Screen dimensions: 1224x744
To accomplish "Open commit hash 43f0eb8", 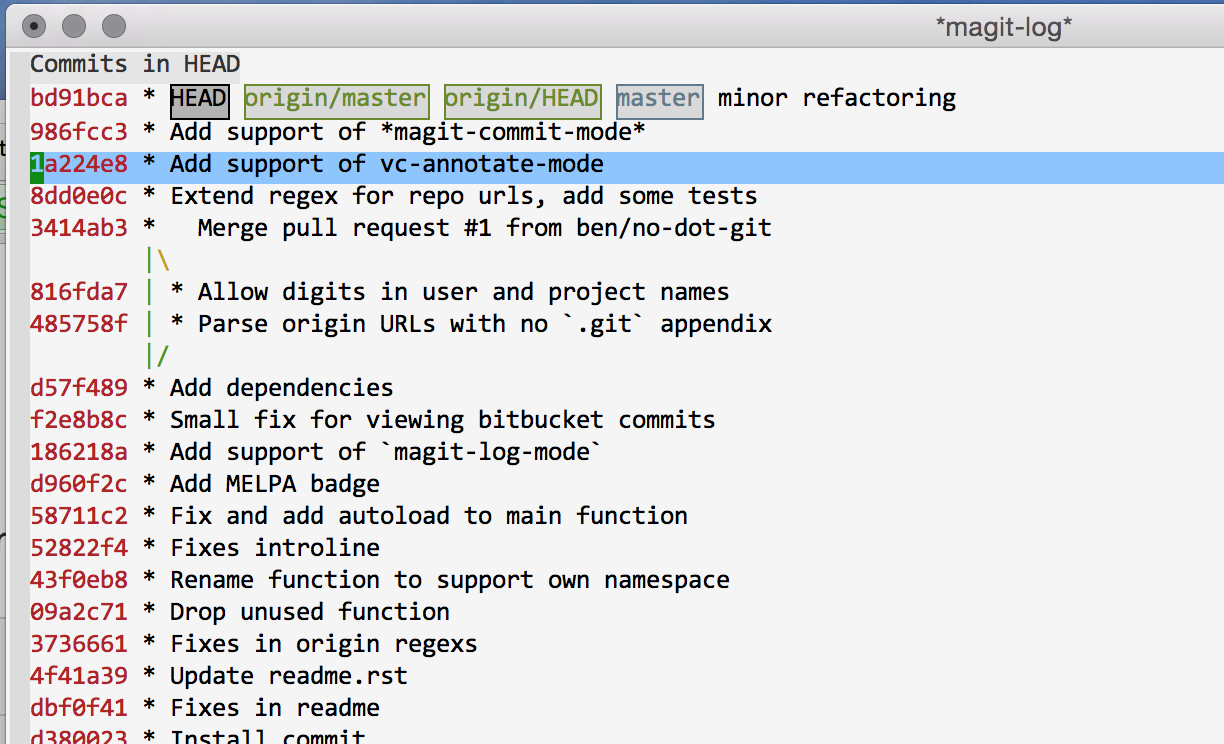I will coord(79,580).
